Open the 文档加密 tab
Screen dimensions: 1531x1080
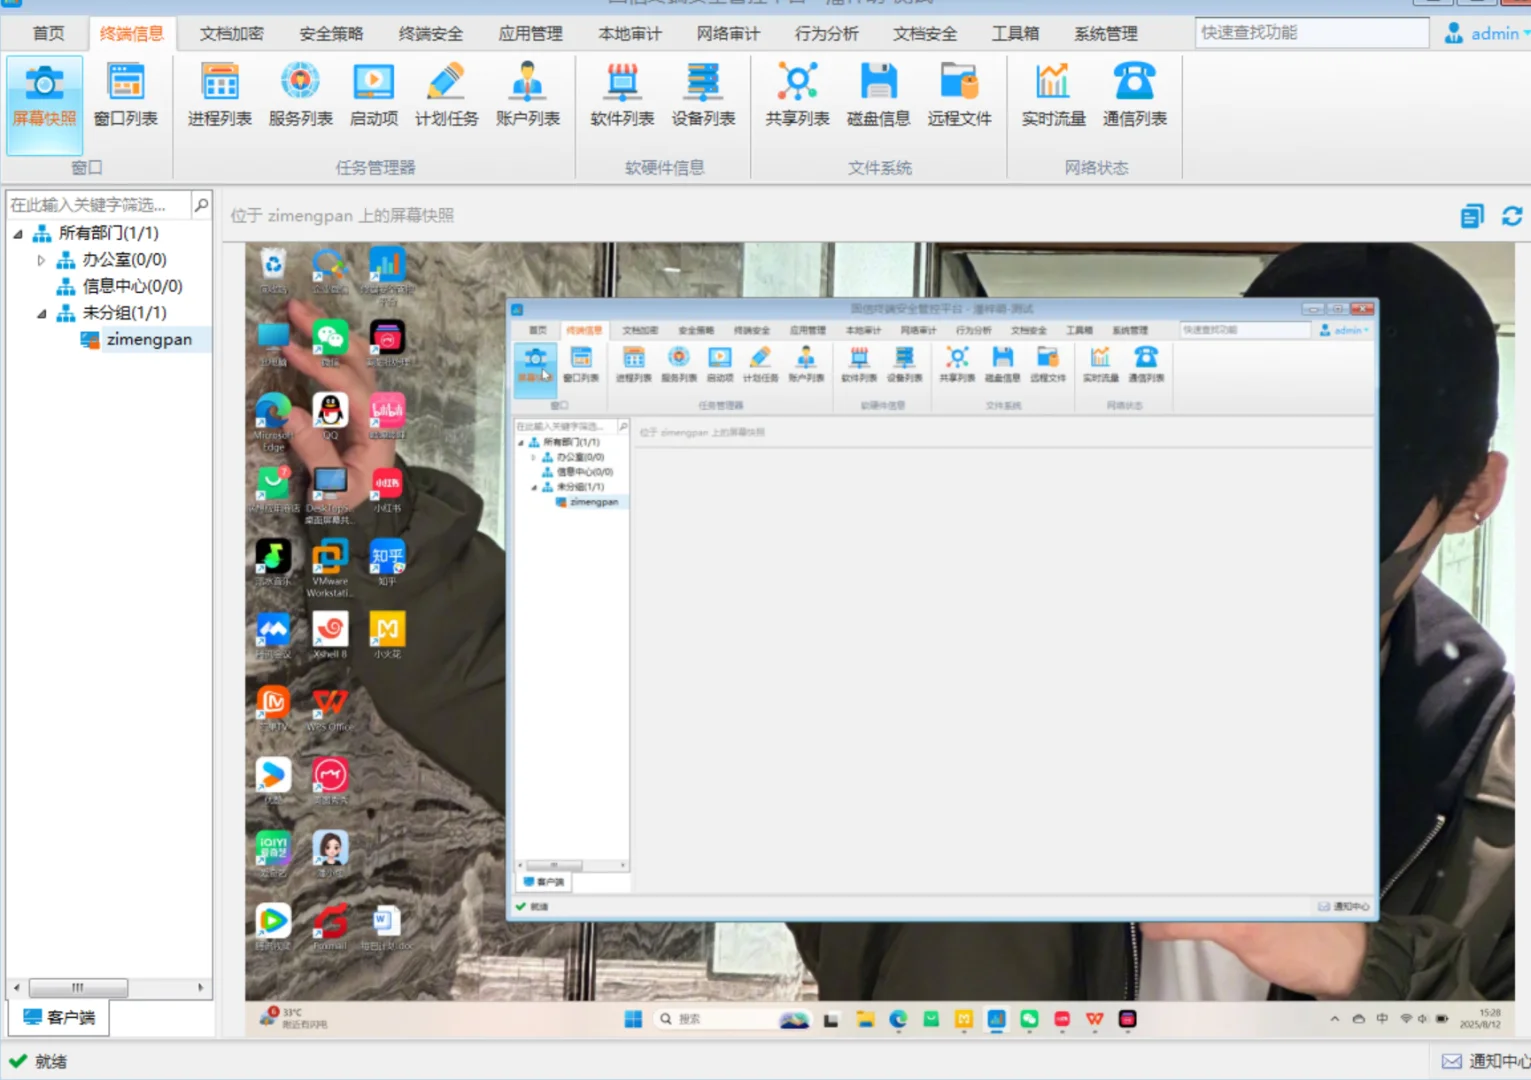[231, 34]
